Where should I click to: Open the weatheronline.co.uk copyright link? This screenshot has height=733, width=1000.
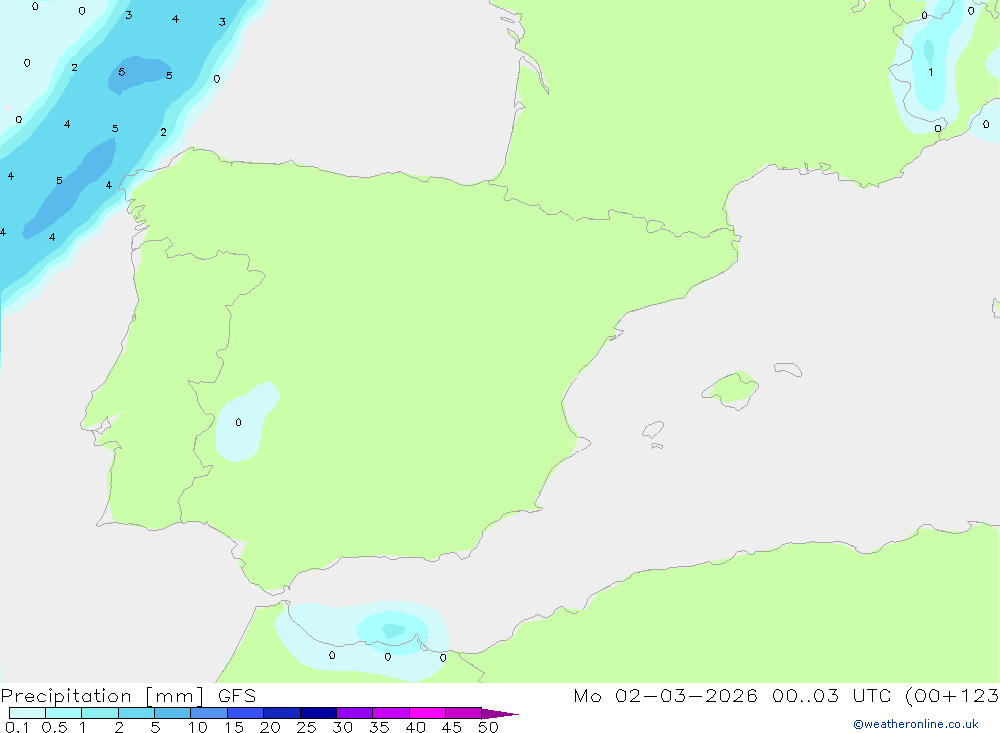point(916,724)
